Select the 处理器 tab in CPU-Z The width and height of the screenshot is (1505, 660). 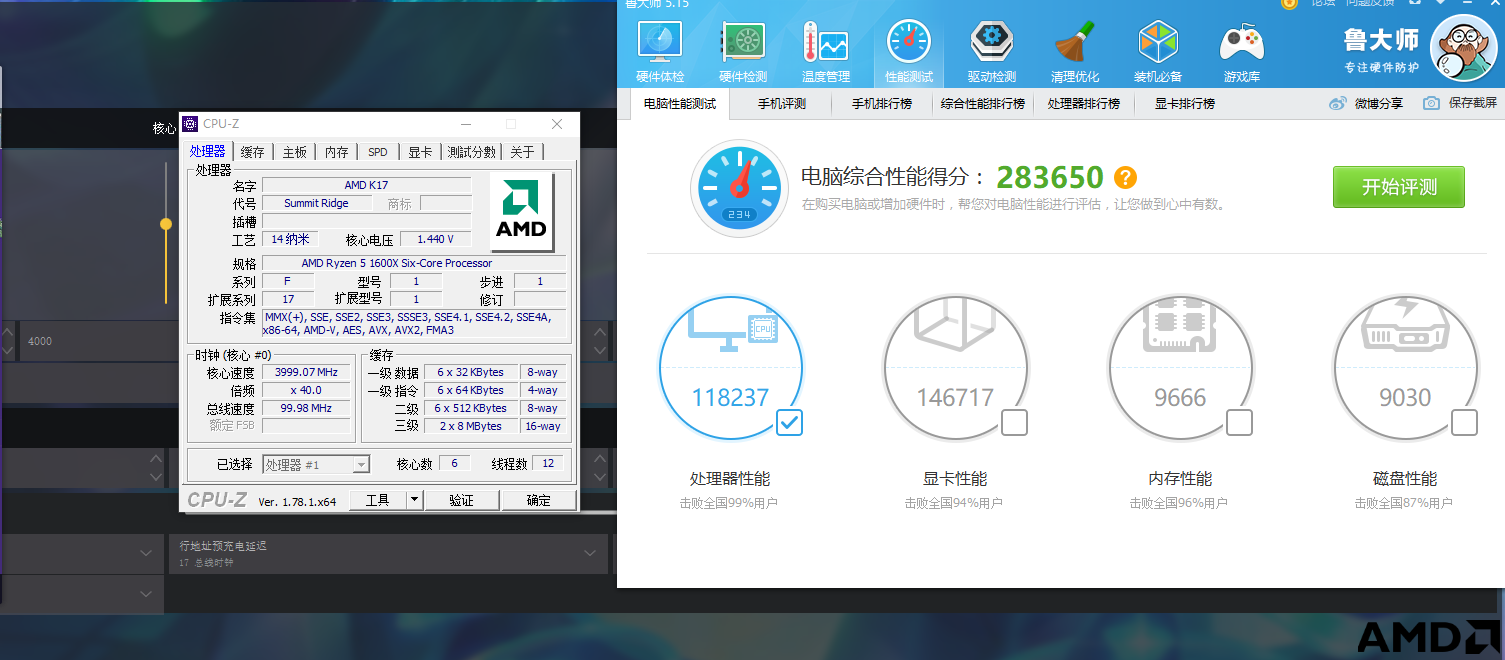click(x=208, y=151)
